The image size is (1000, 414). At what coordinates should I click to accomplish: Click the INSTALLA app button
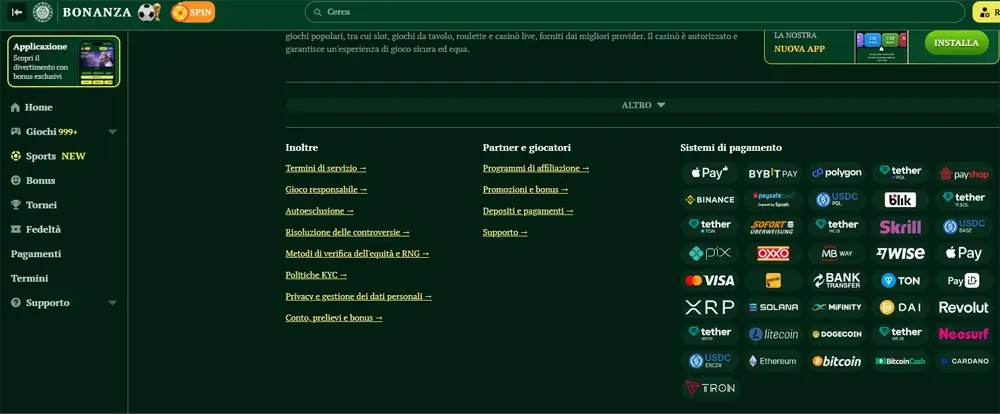point(956,43)
